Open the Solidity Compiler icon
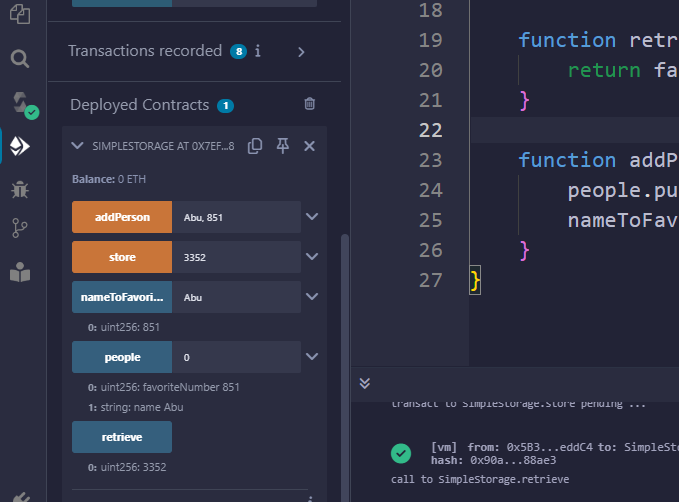 point(21,103)
